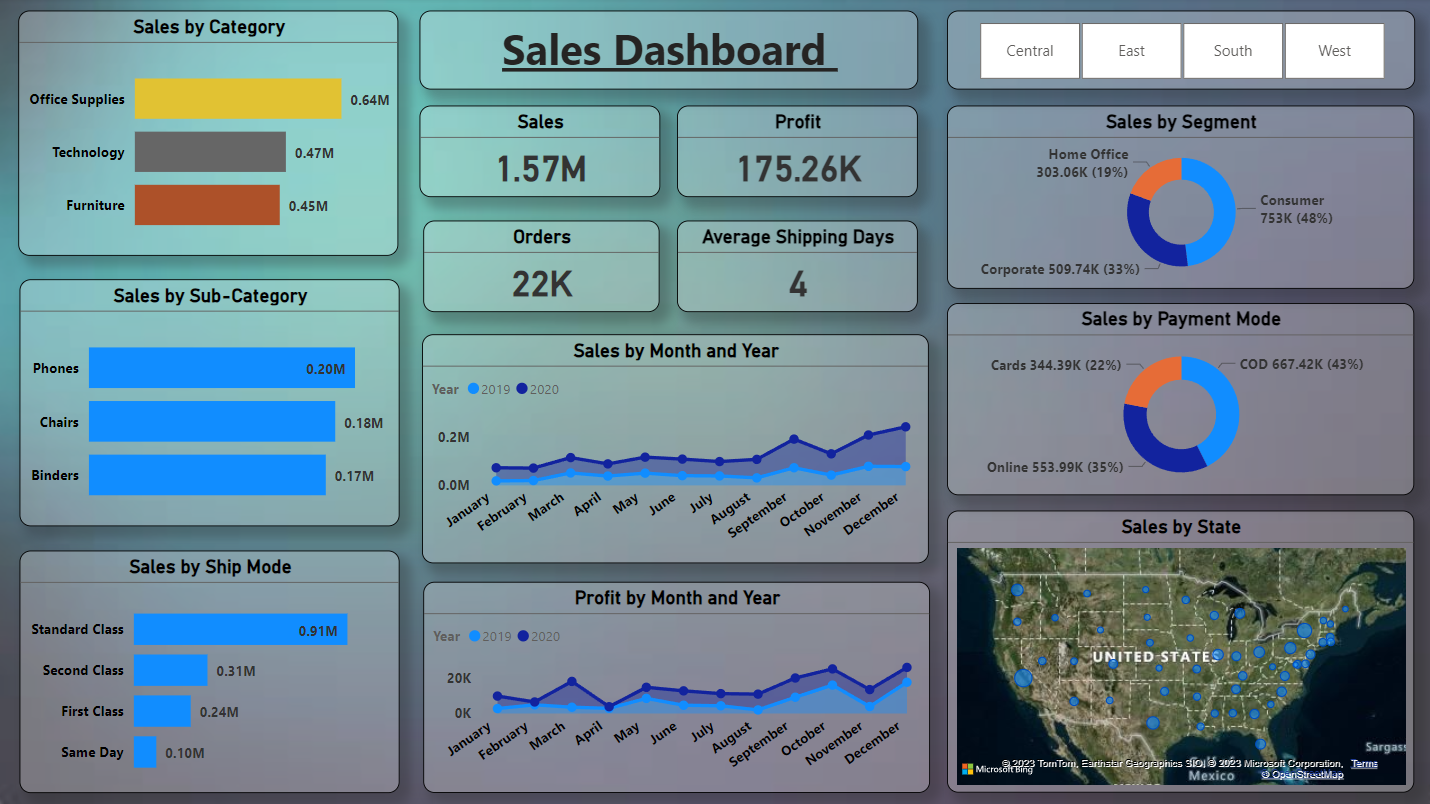The height and width of the screenshot is (804, 1430).
Task: Select the Same Day ship mode bar
Action: click(x=145, y=752)
